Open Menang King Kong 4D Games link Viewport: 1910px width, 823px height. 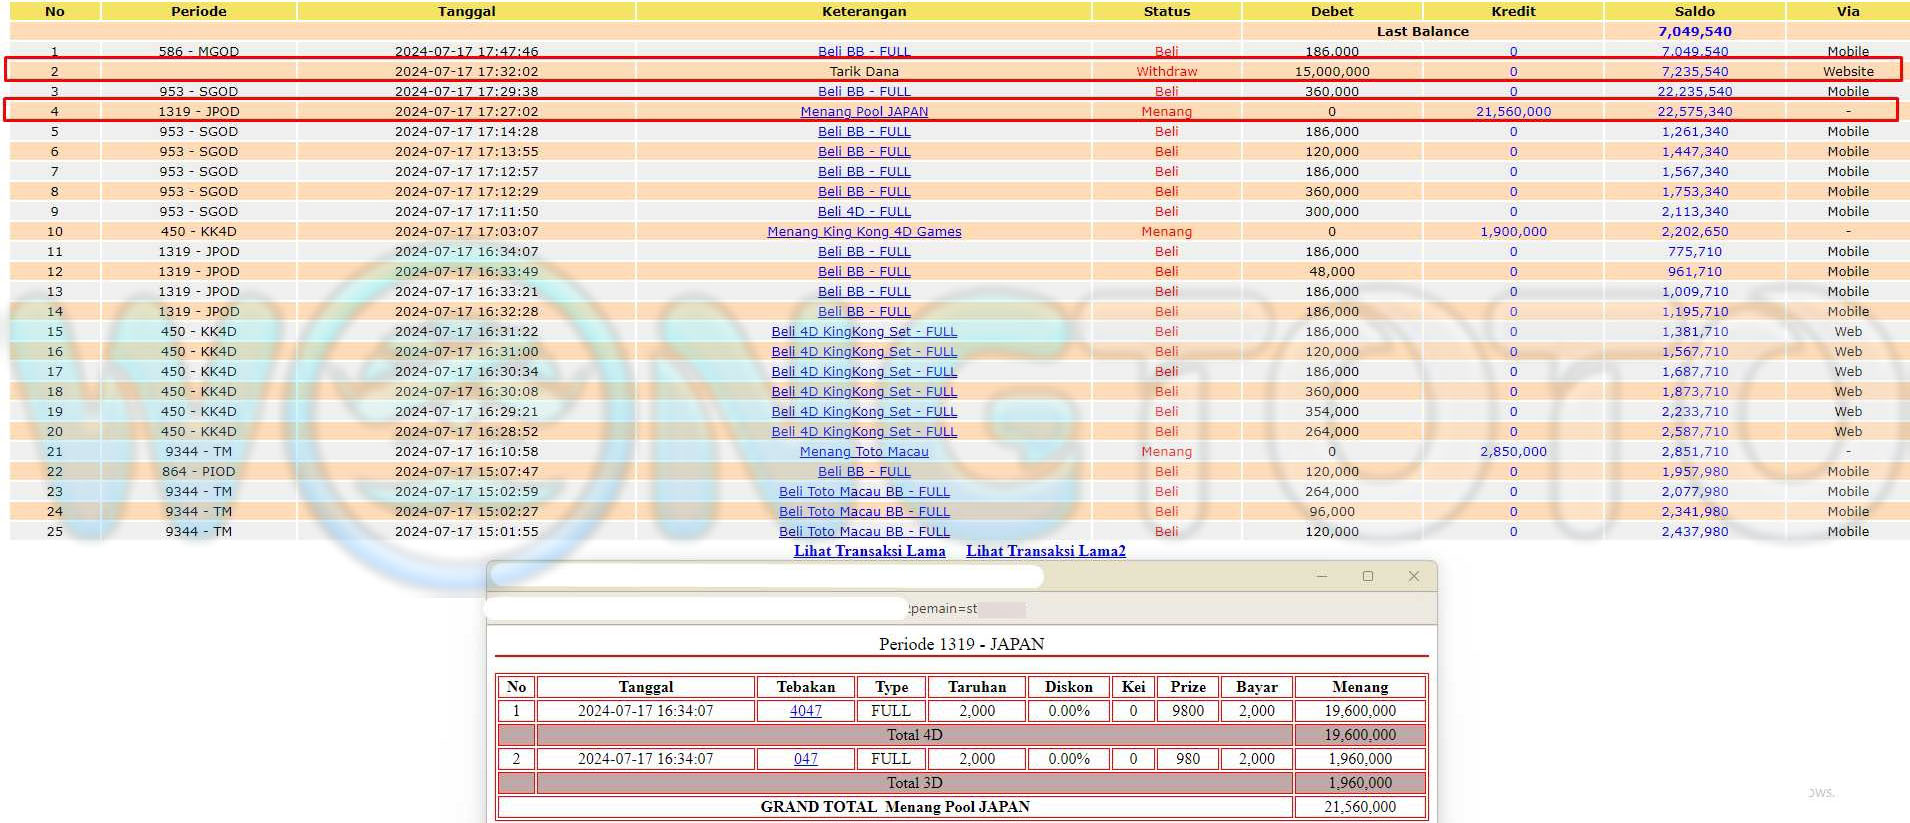(864, 232)
